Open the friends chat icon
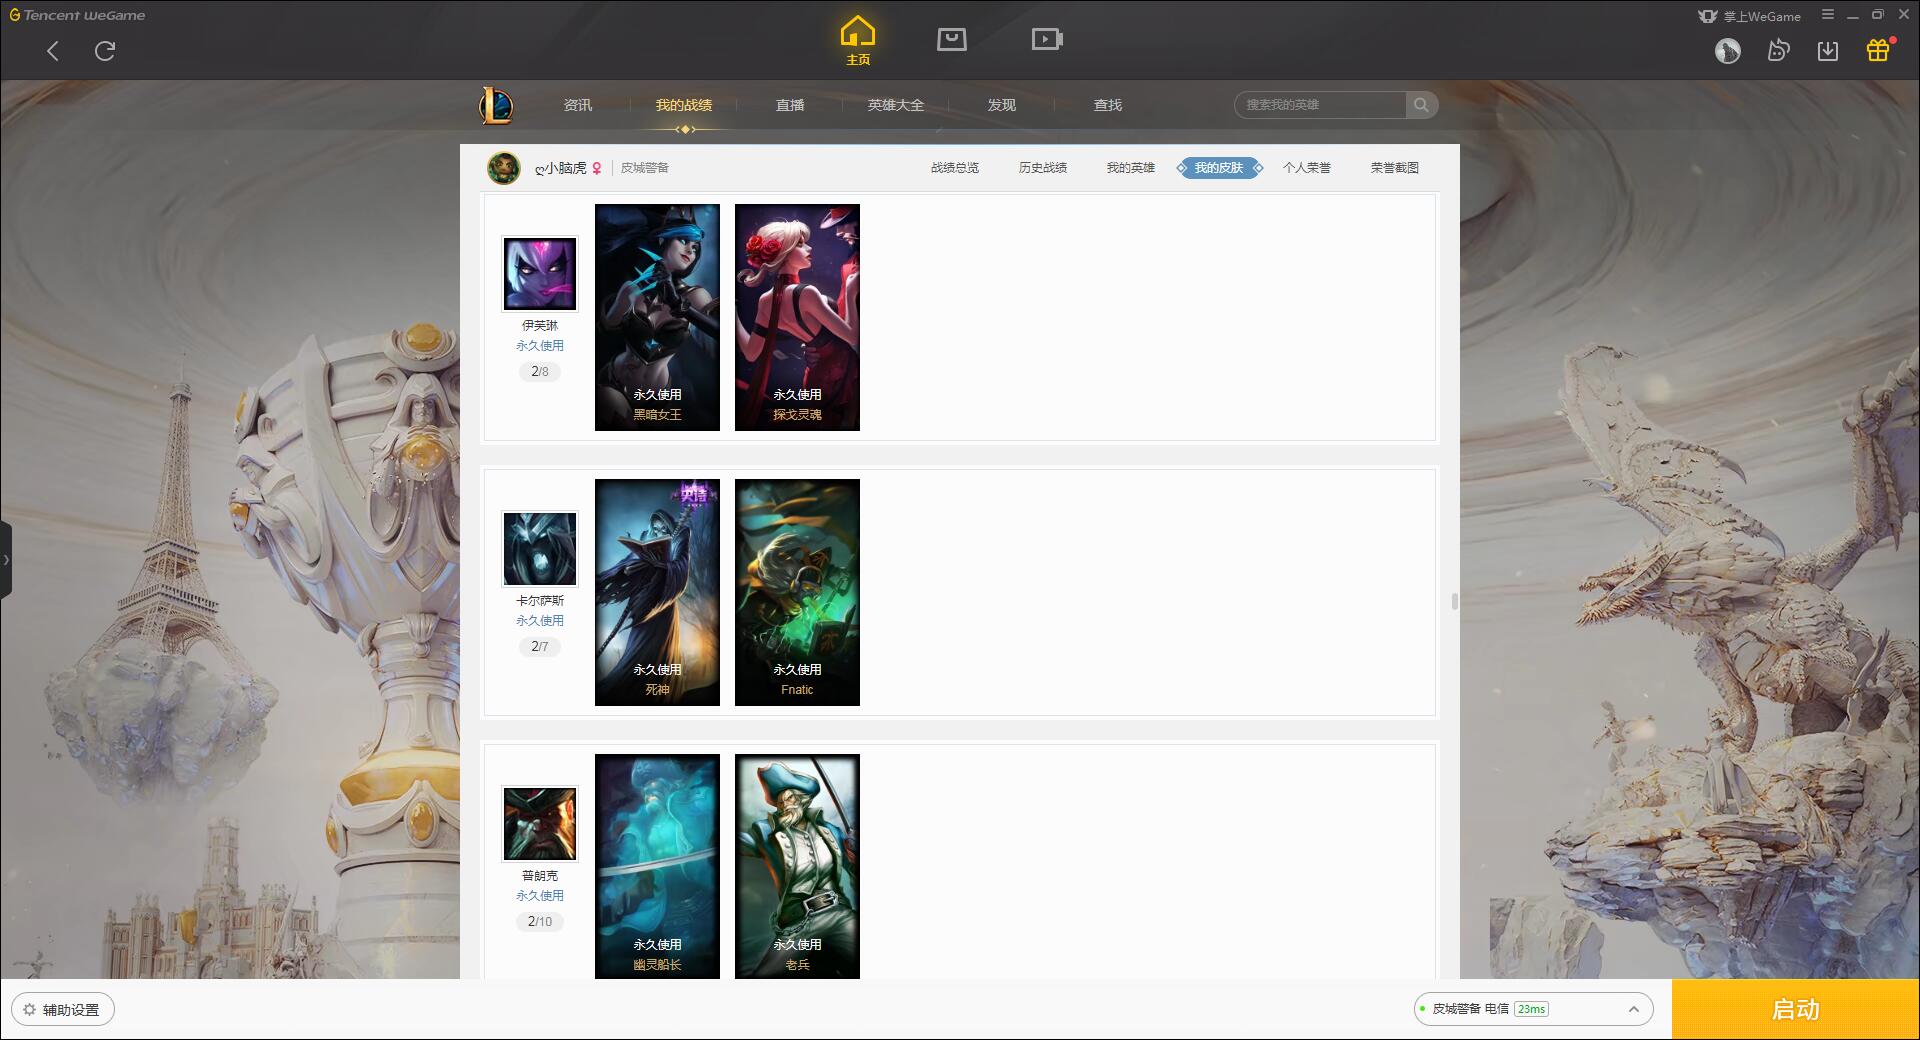 pyautogui.click(x=1778, y=51)
